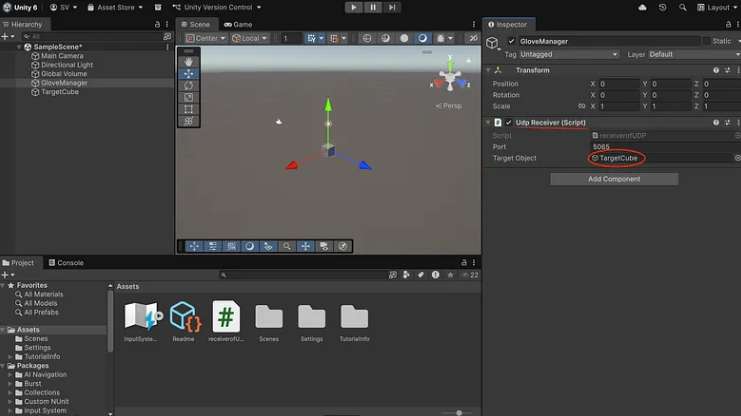Disable the Udp Receiver script checkbox
The width and height of the screenshot is (741, 416).
point(509,122)
